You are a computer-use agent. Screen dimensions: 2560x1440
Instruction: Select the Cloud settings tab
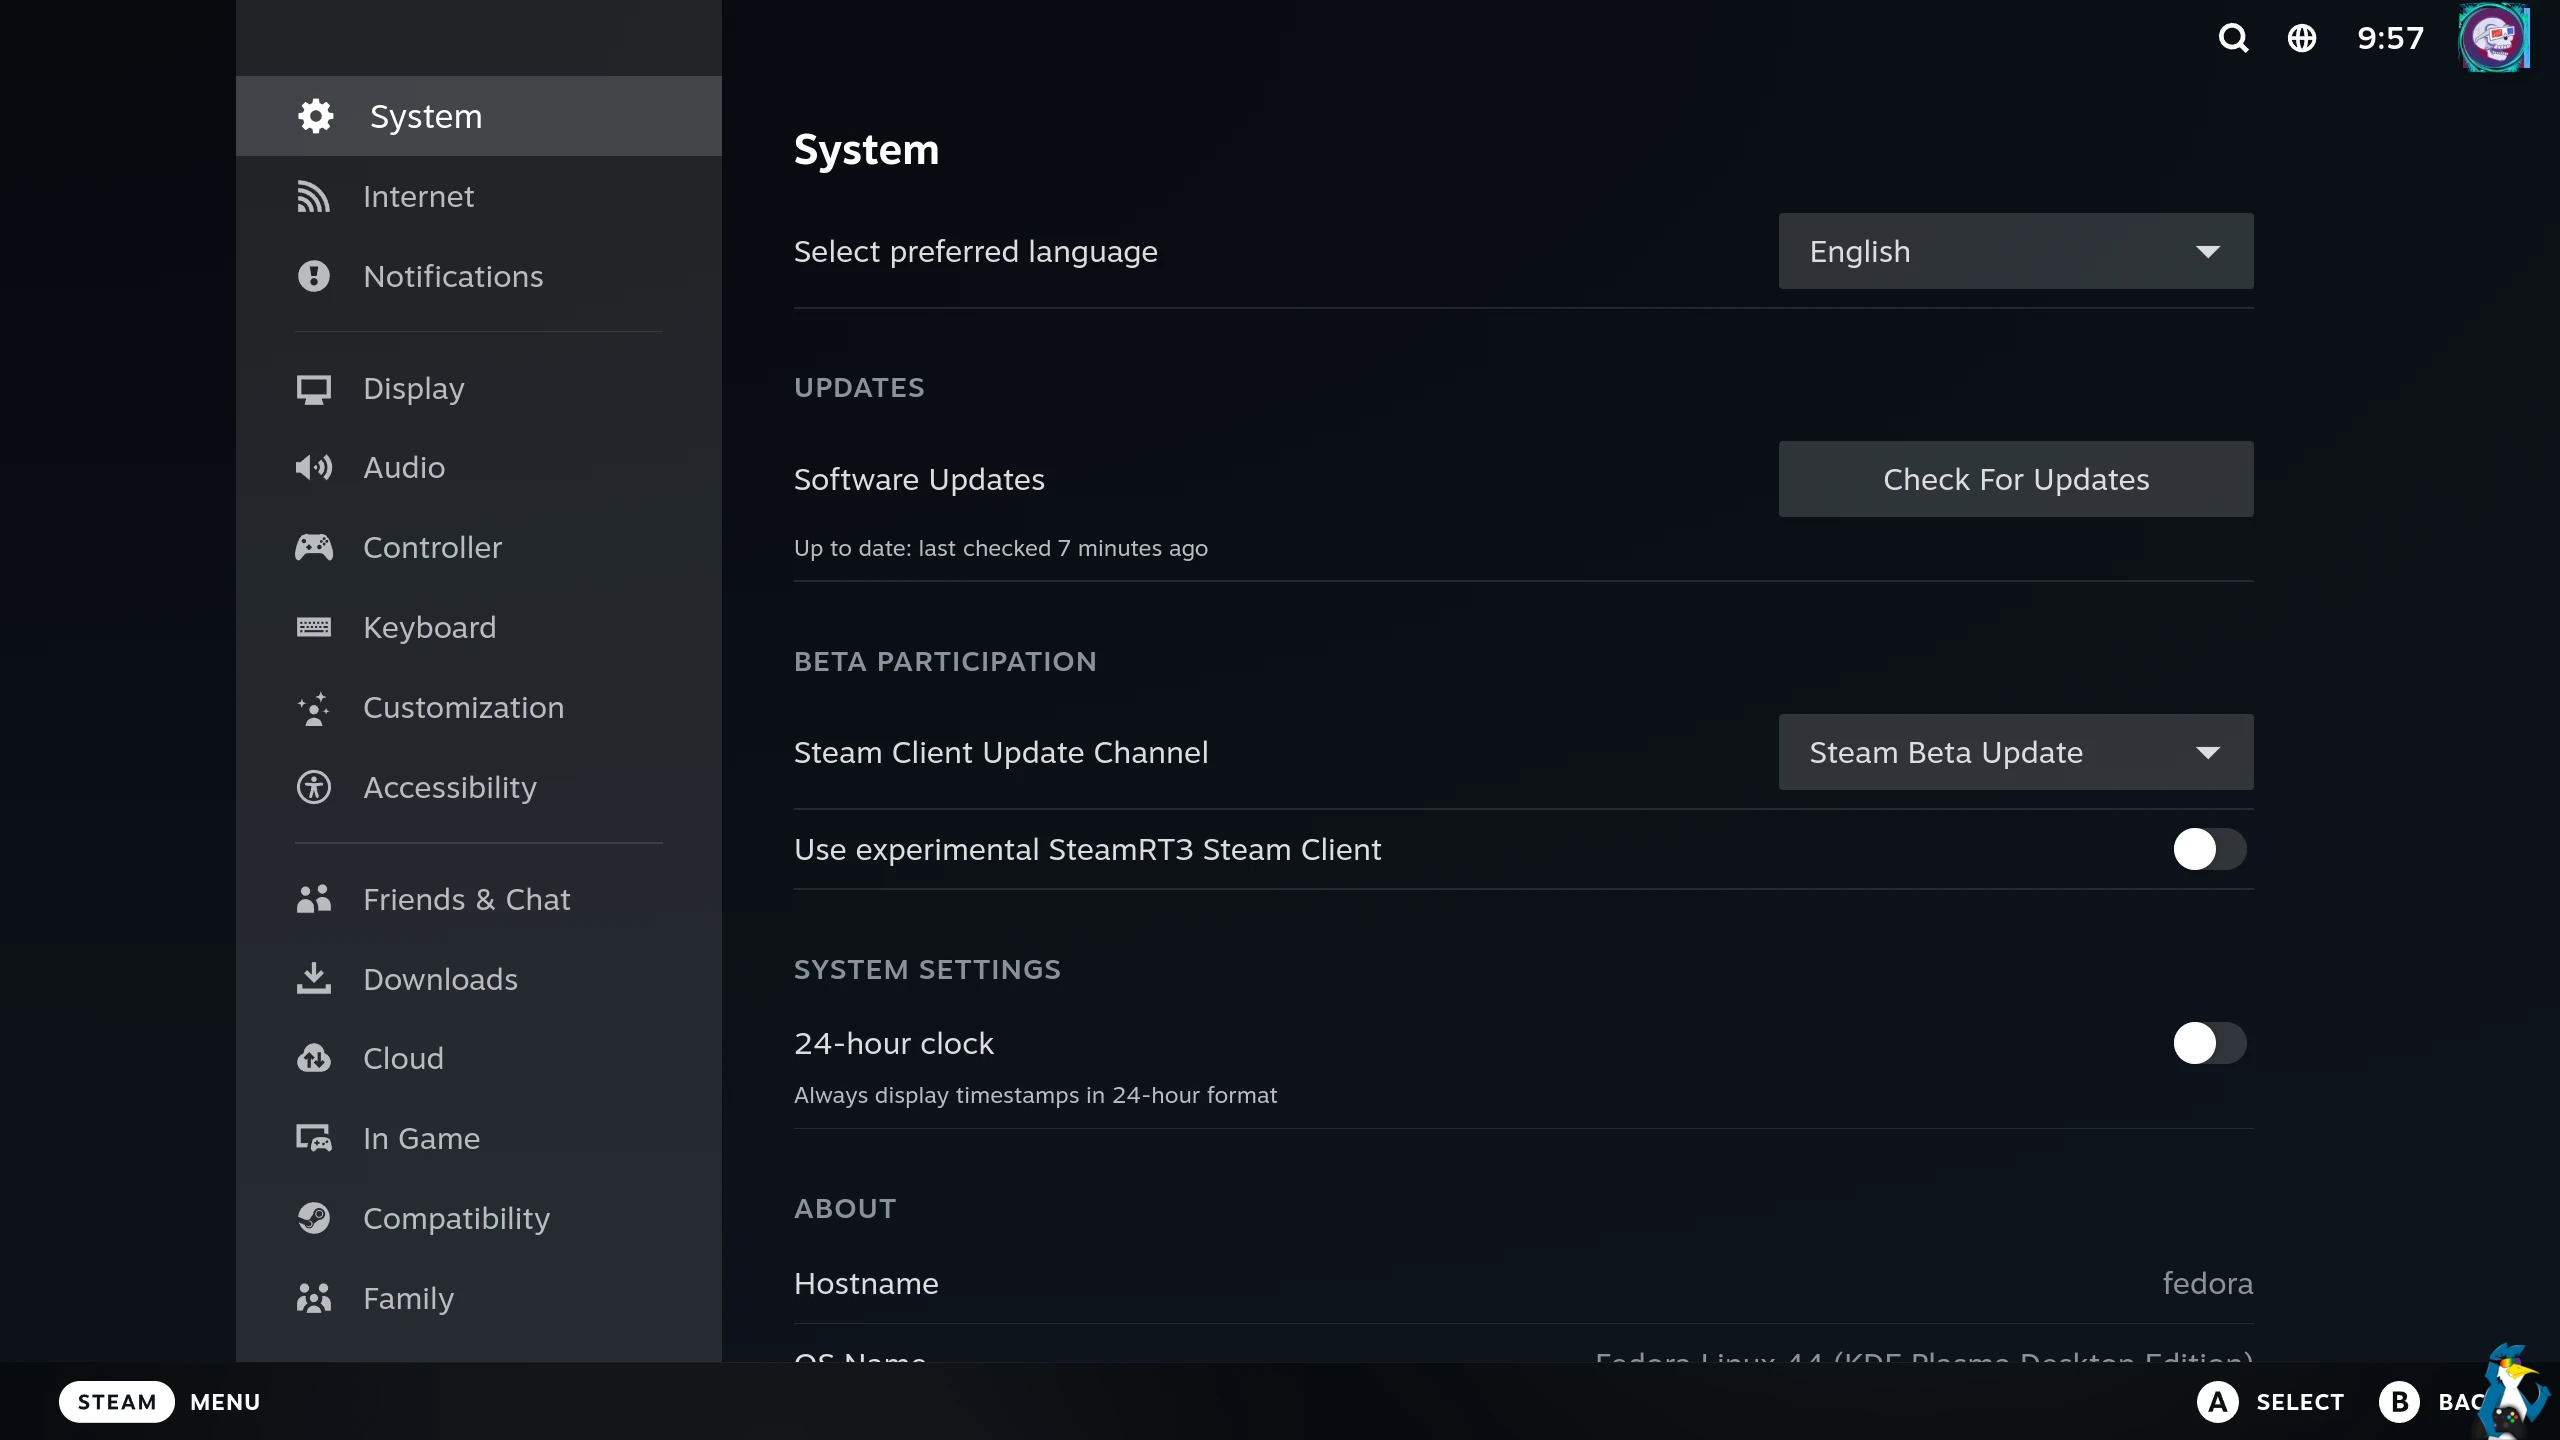click(x=478, y=1058)
